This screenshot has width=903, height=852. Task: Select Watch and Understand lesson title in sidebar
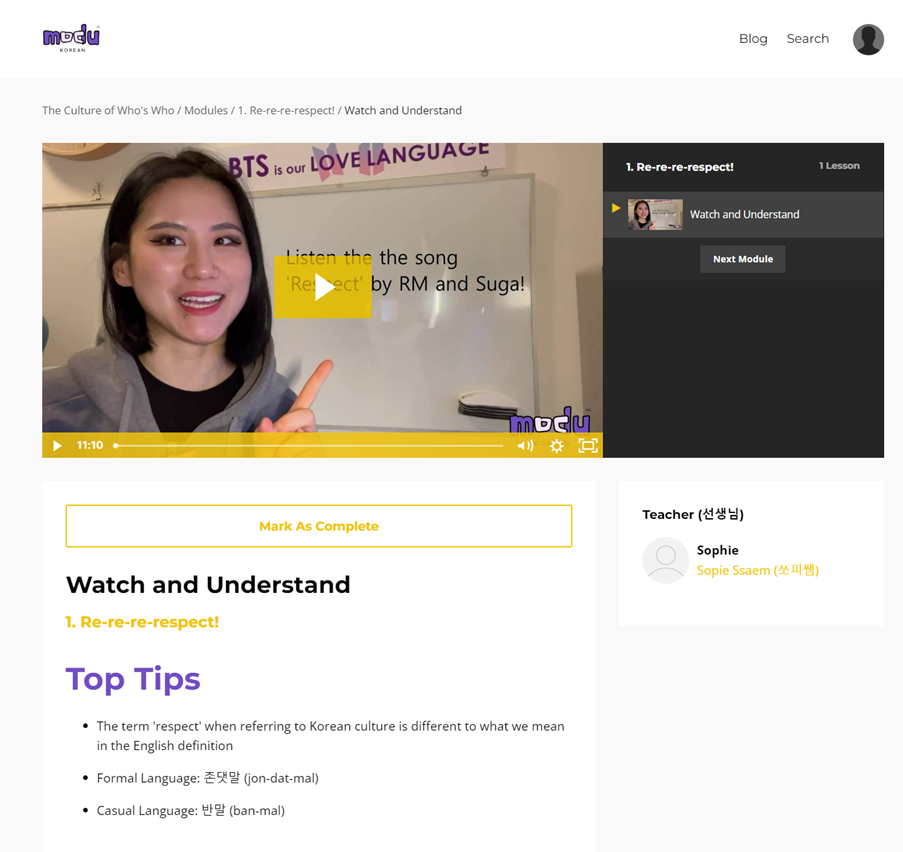point(744,214)
